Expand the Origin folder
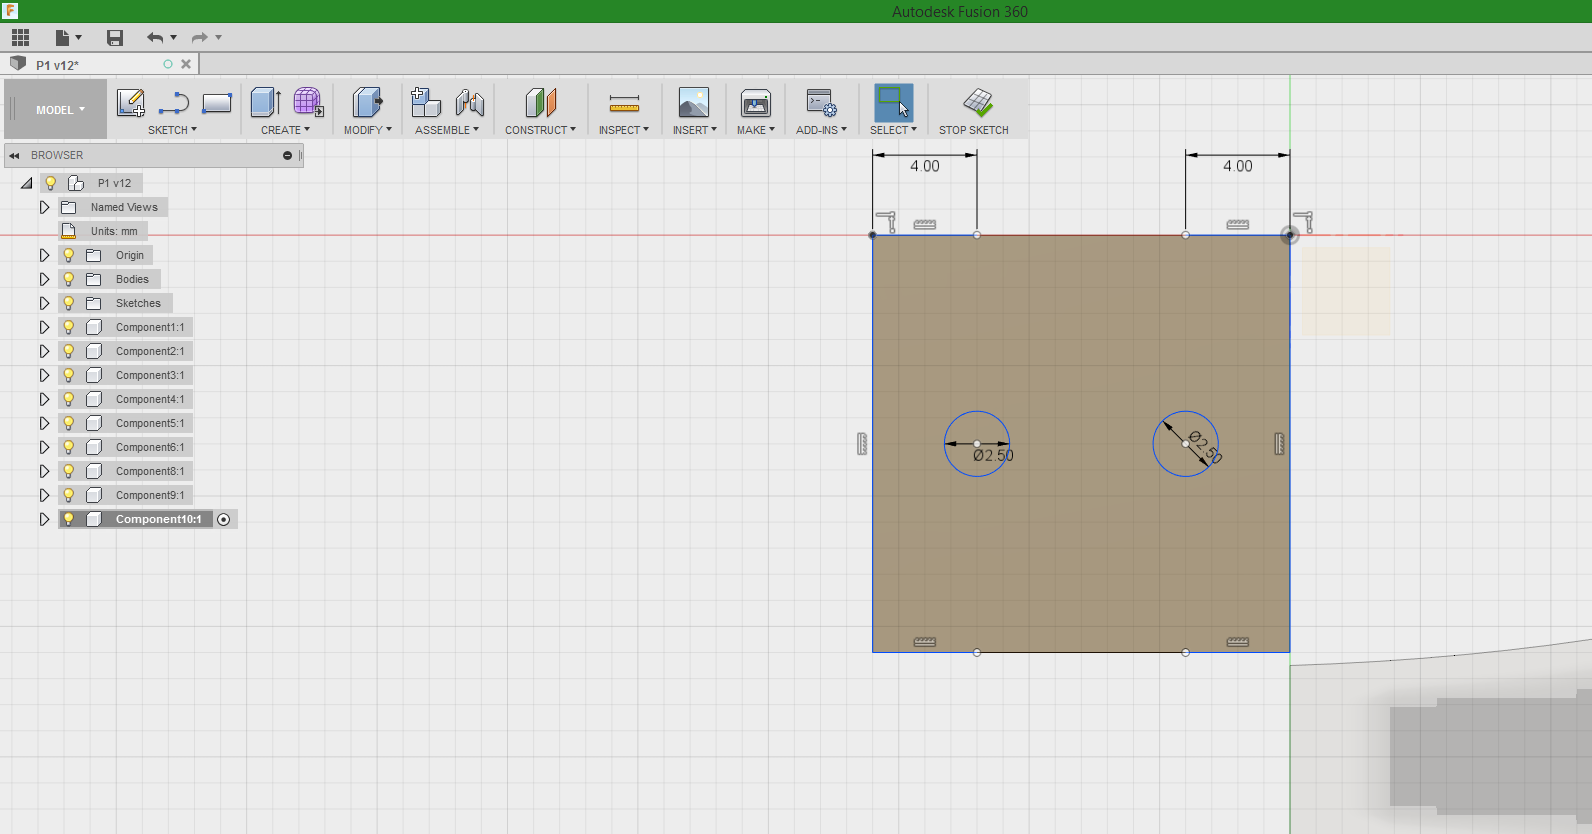The height and width of the screenshot is (834, 1592). coord(44,255)
